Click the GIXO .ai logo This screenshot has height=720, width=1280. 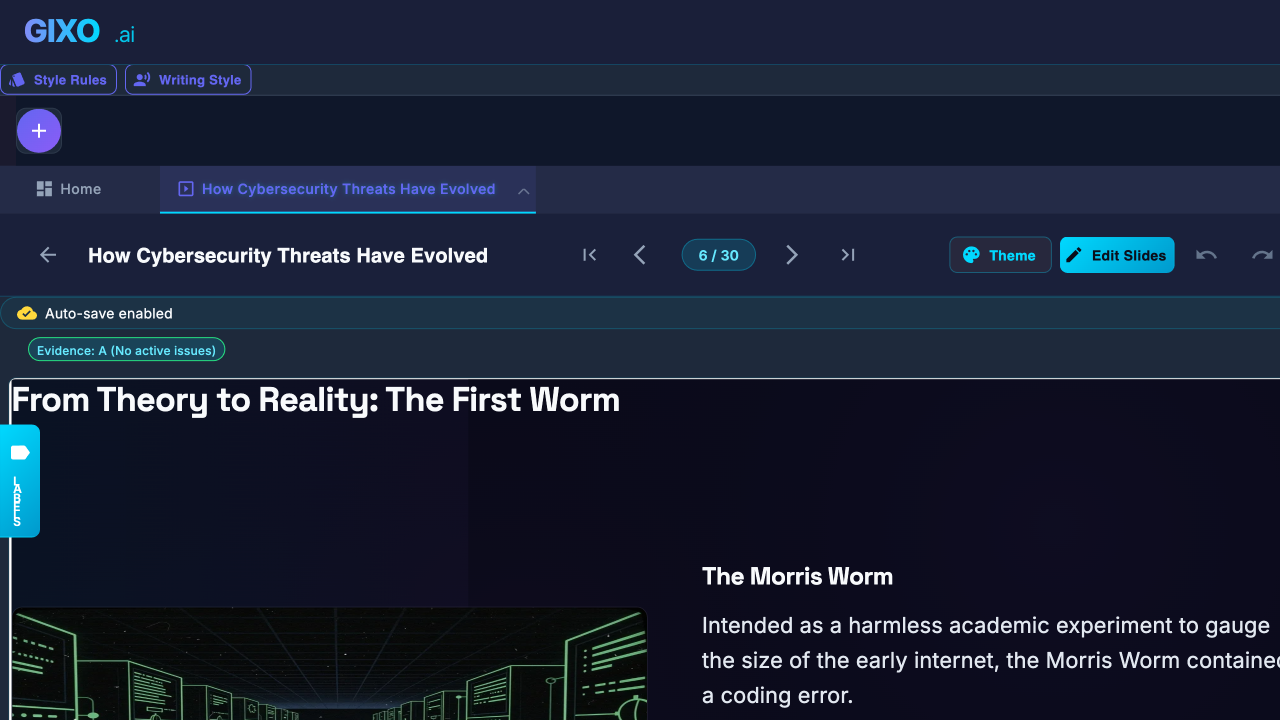(x=79, y=32)
